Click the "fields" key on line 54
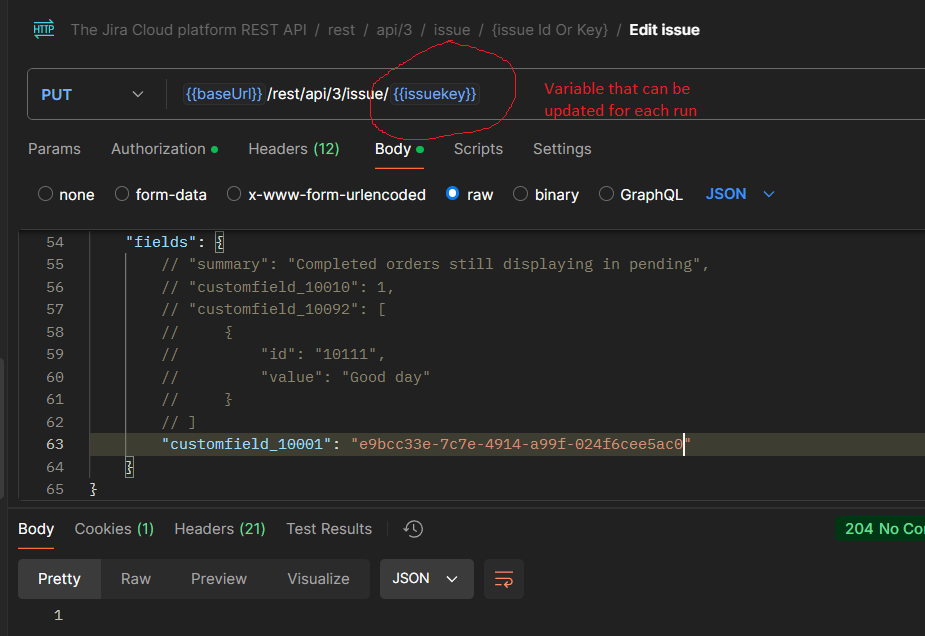 pyautogui.click(x=161, y=242)
